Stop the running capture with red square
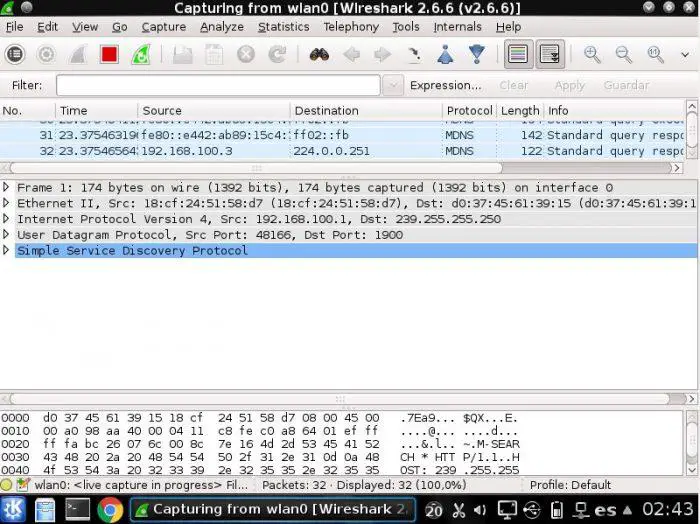The width and height of the screenshot is (700, 524). [x=109, y=54]
